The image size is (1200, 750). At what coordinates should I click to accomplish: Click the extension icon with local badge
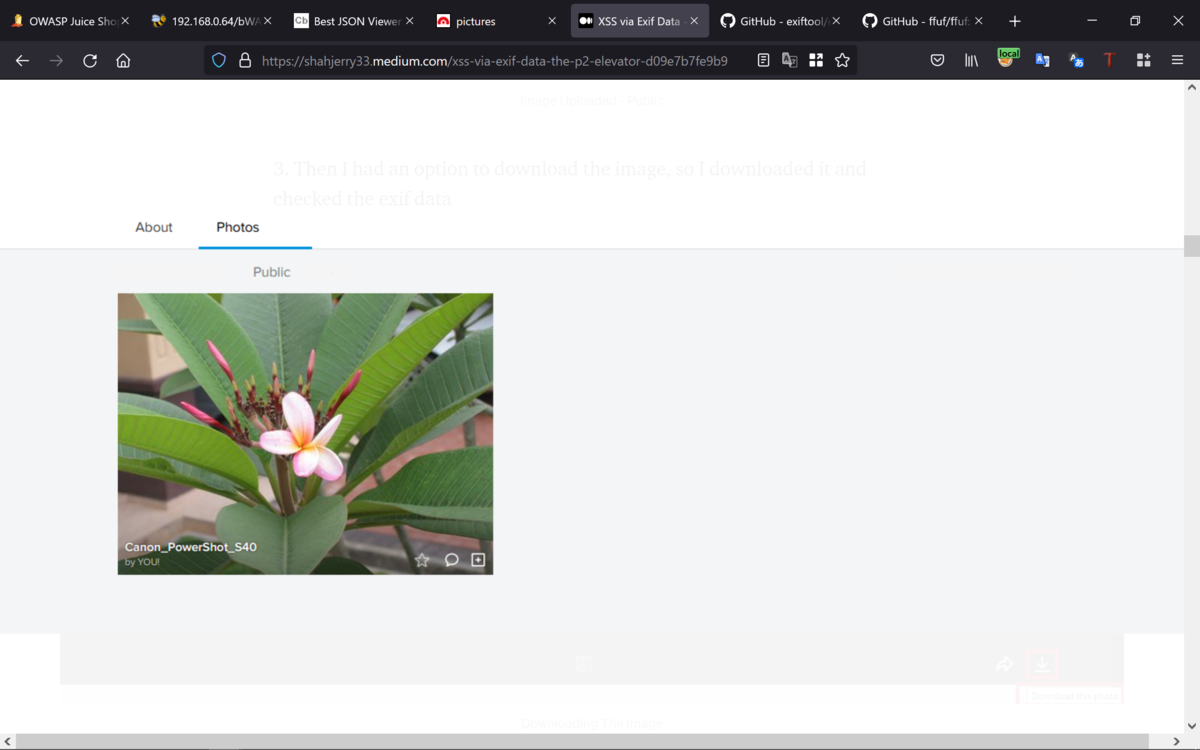1007,59
